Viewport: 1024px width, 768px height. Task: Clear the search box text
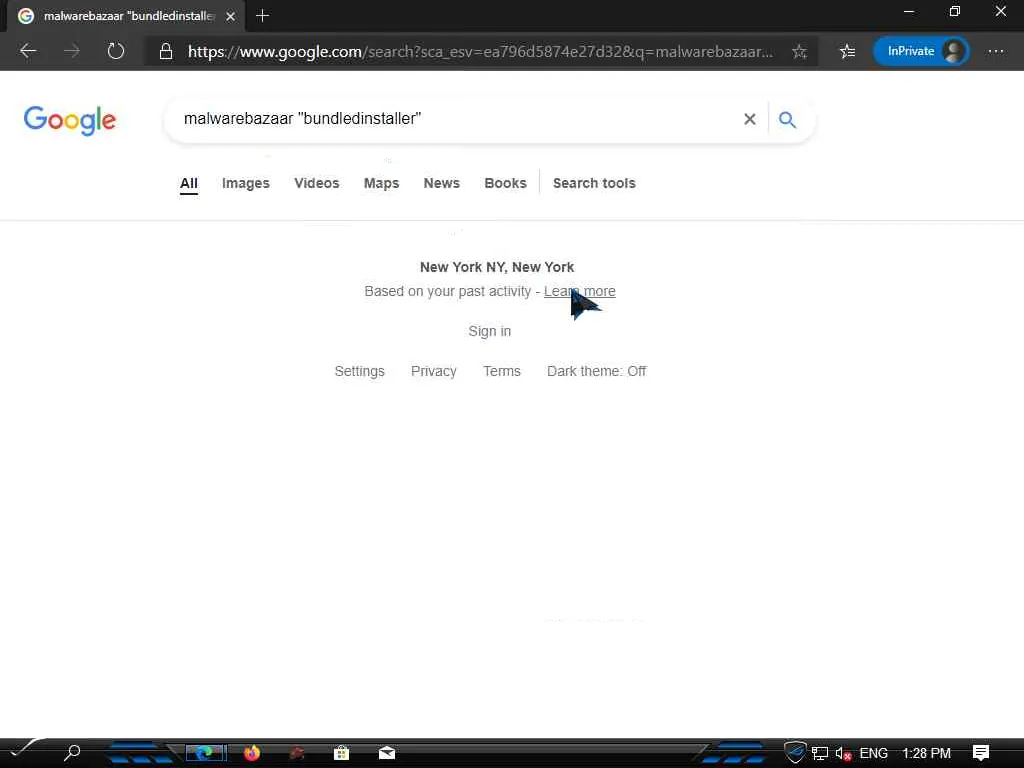[750, 119]
